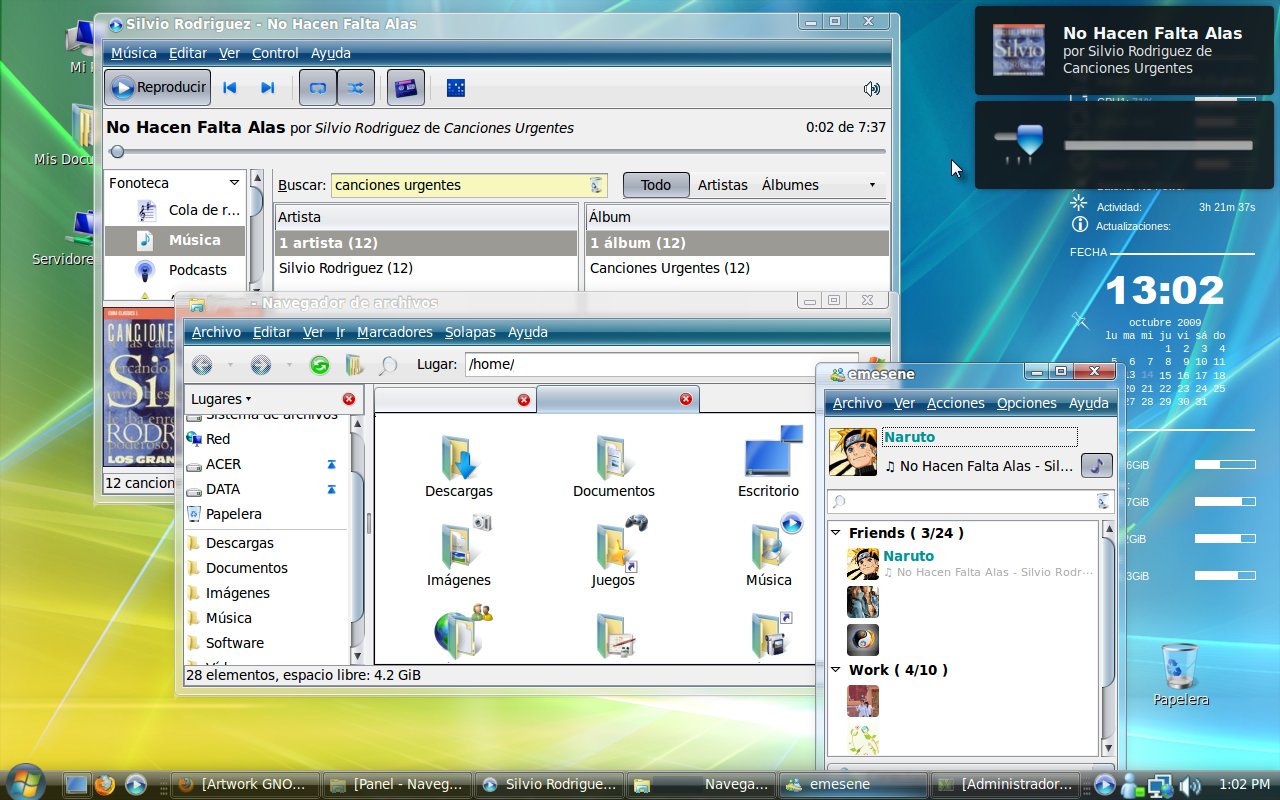
Task: Open the forward history dropdown arrow
Action: pyautogui.click(x=289, y=365)
